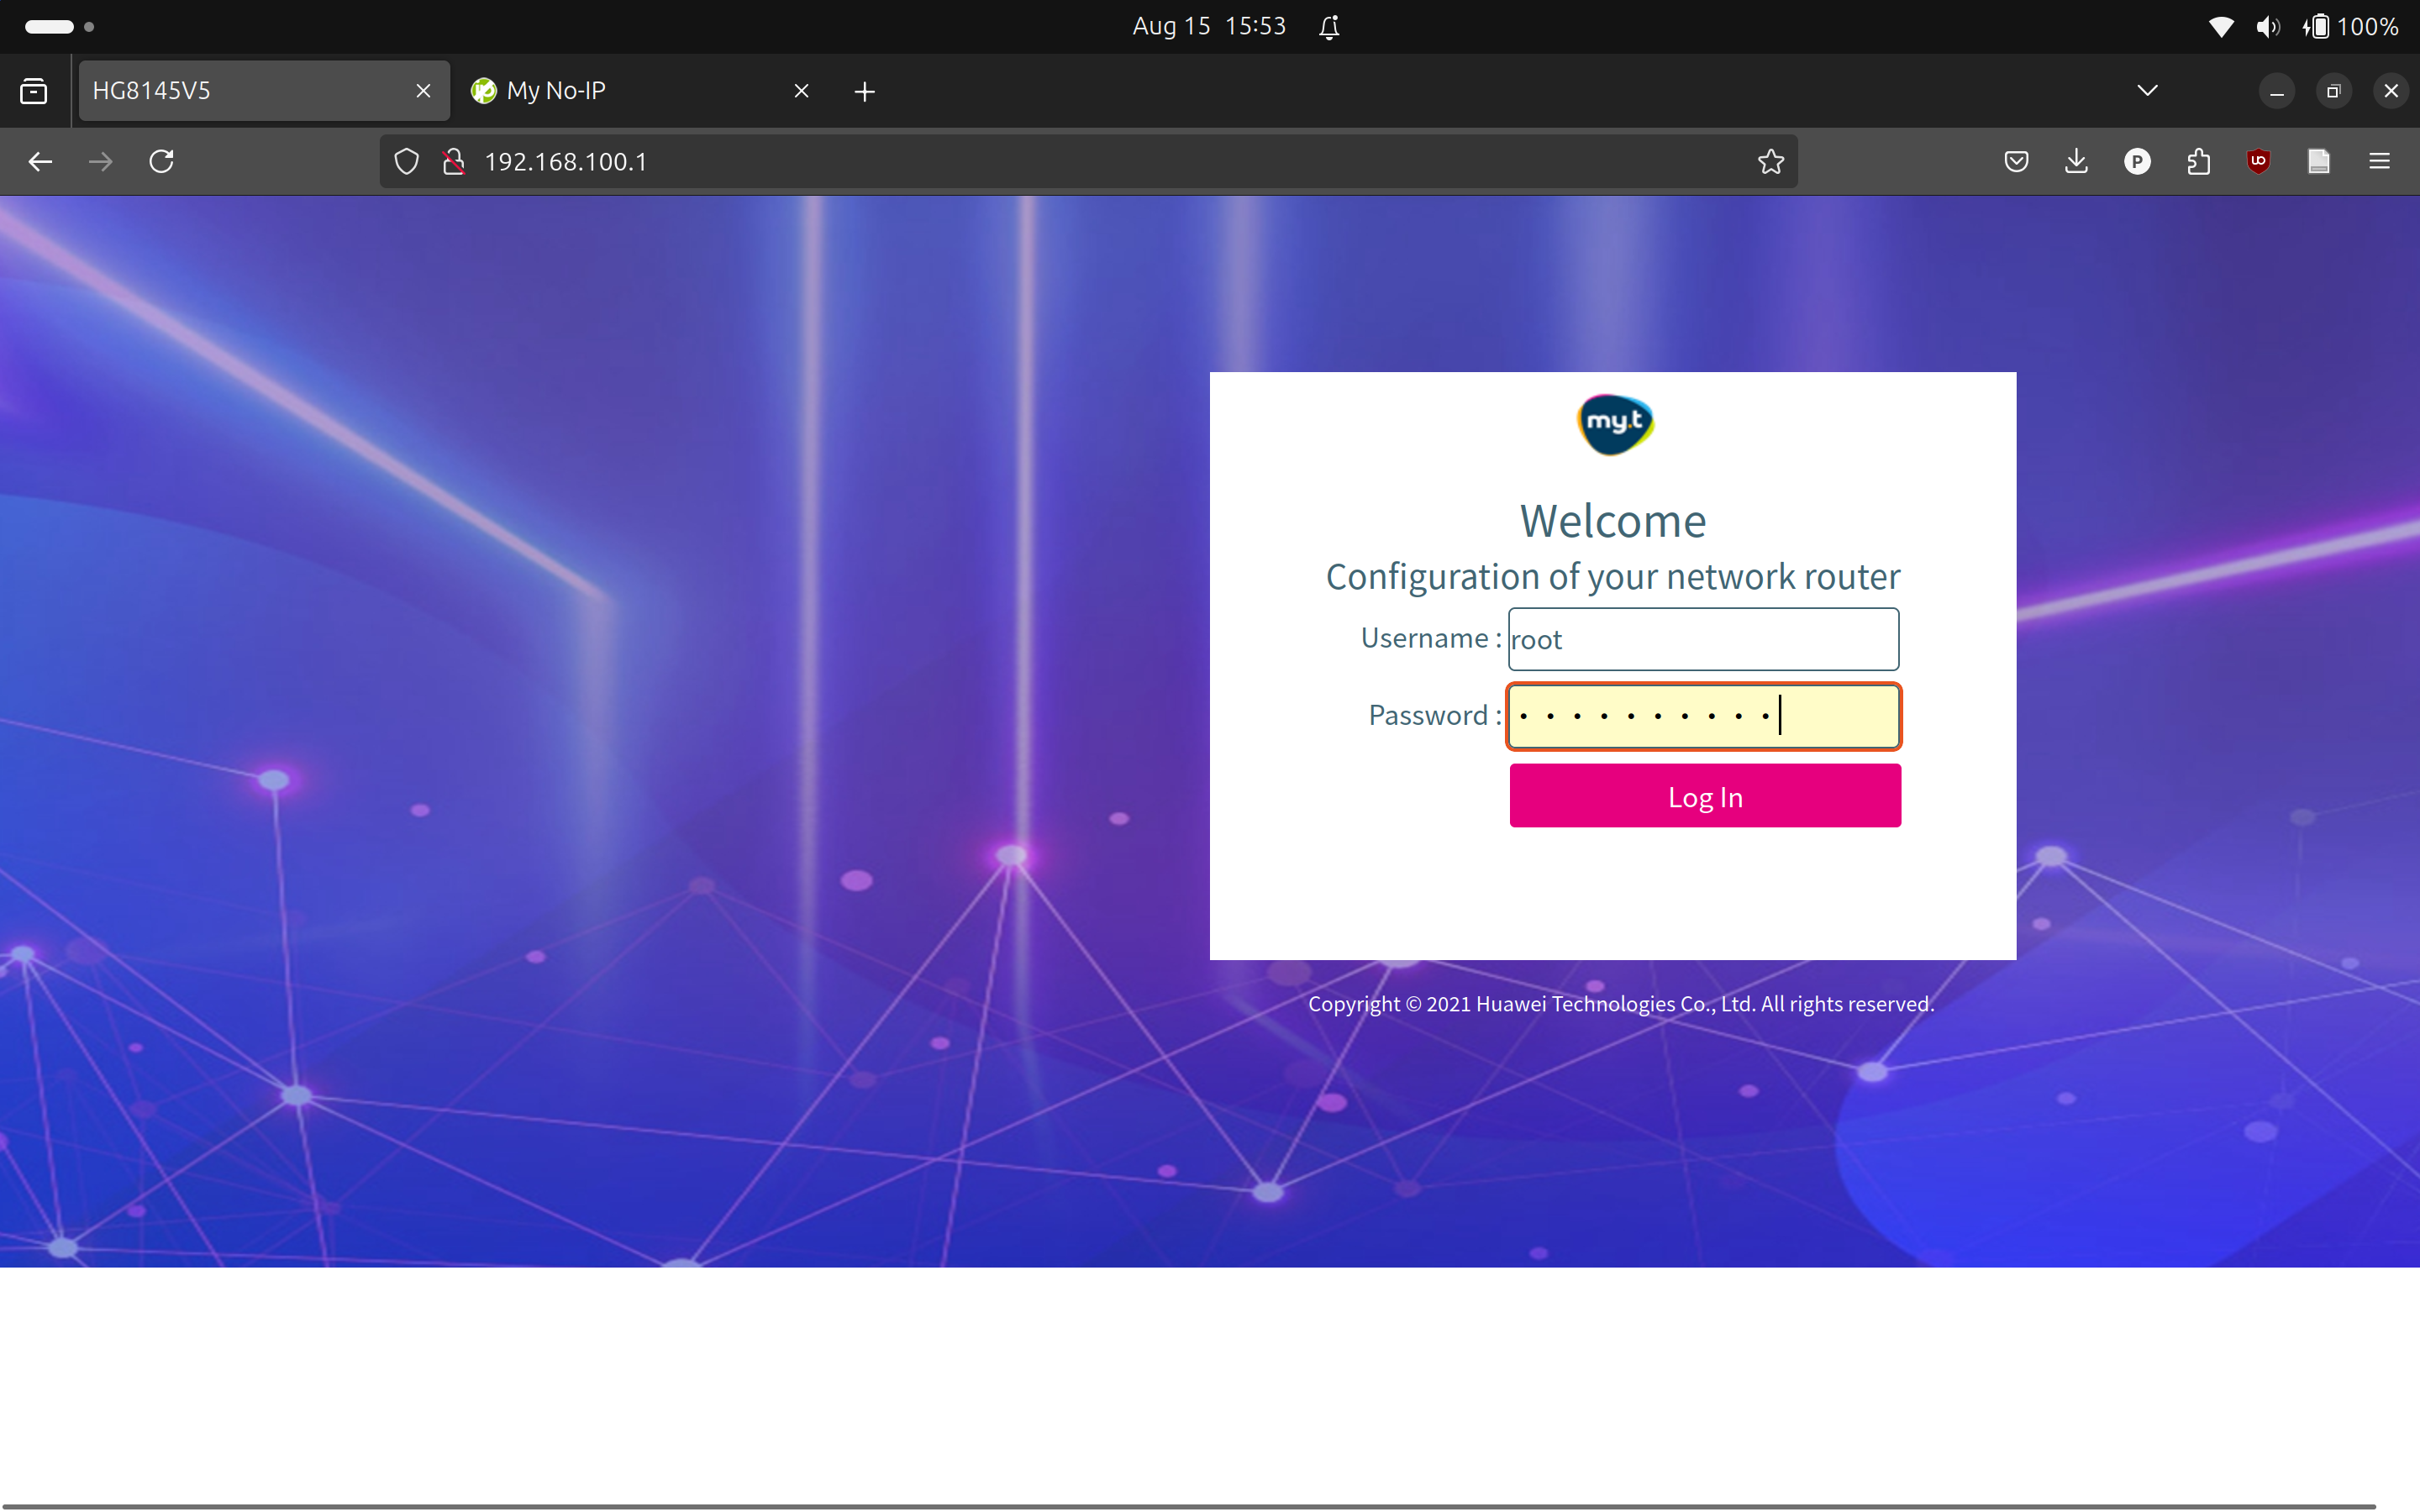
Task: Close the My No-IP tab
Action: 801,90
